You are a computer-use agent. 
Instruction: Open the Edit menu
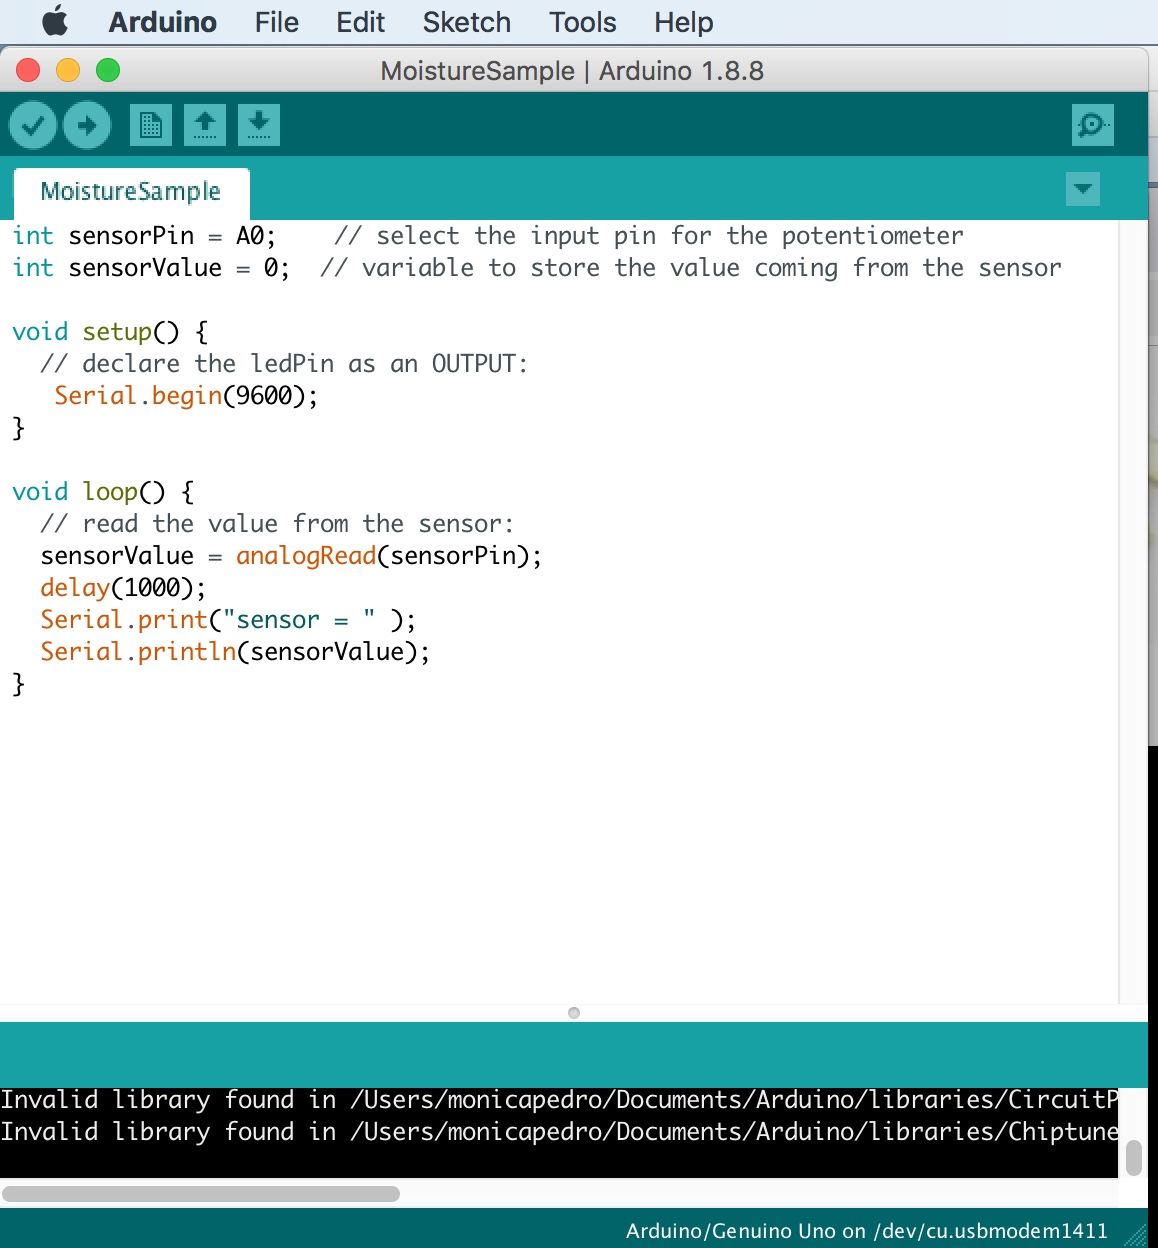pyautogui.click(x=360, y=22)
